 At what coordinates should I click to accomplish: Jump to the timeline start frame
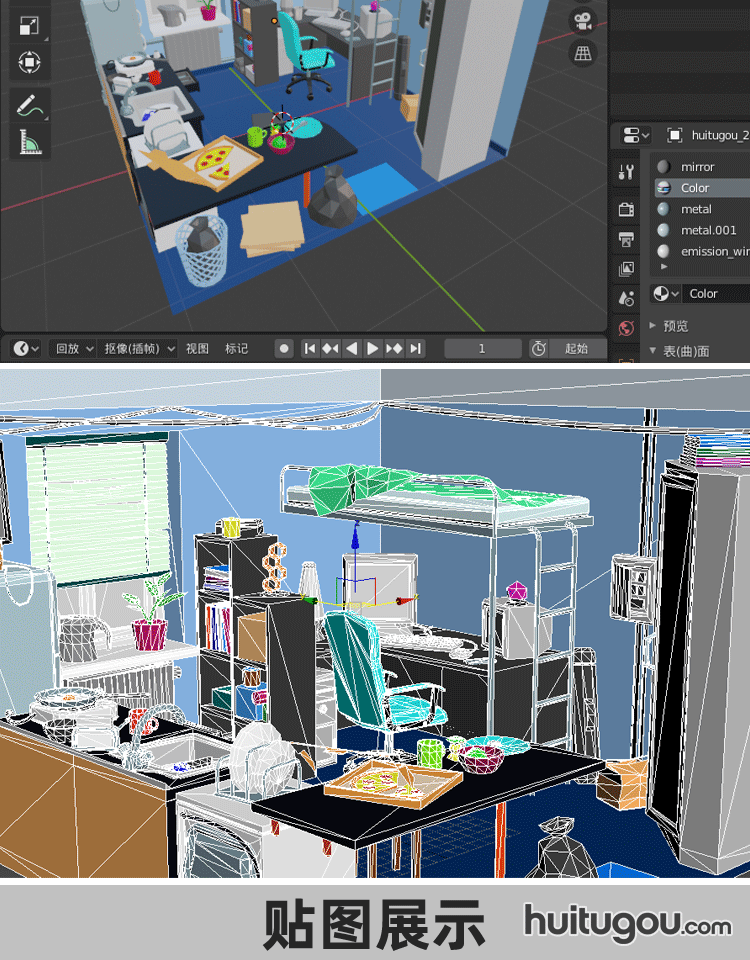point(310,348)
